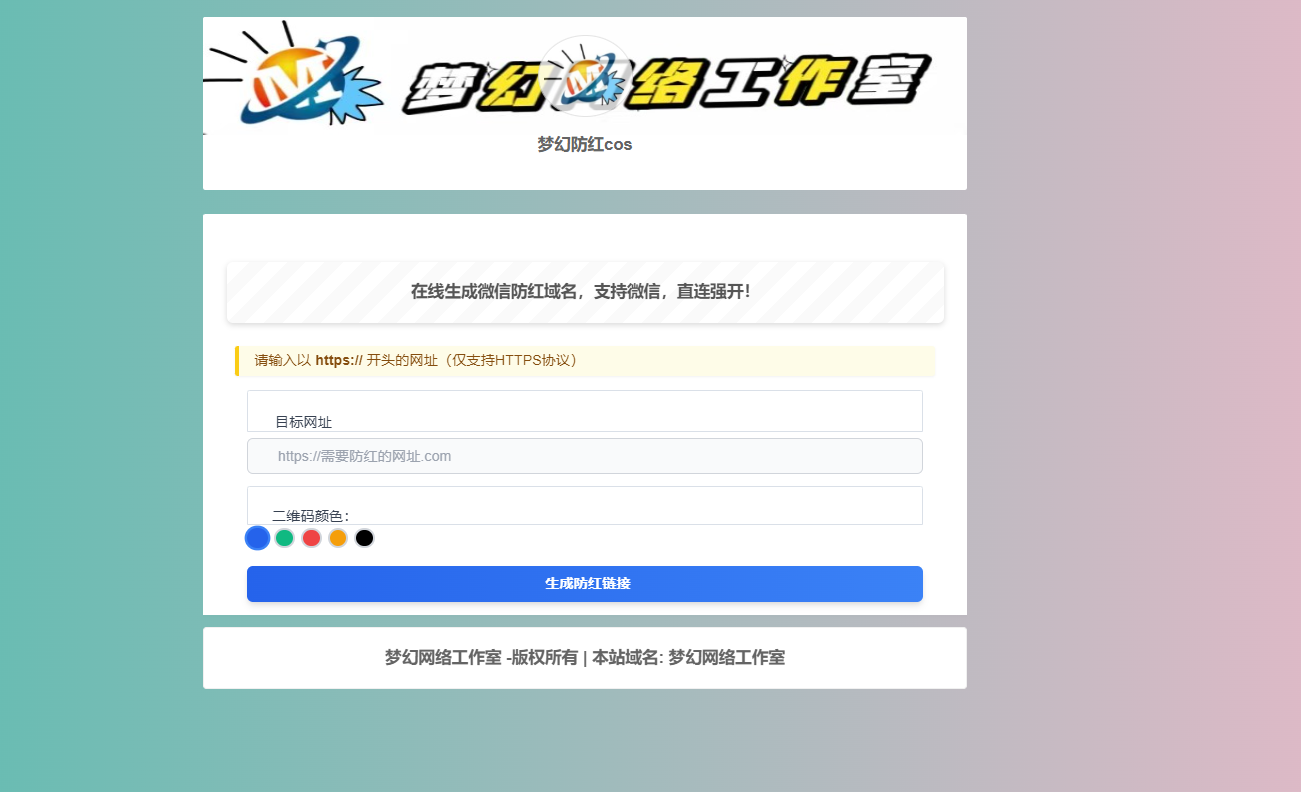Screen dimensions: 1301x792
Task: Click the footer bar at the page bottom
Action: point(584,658)
